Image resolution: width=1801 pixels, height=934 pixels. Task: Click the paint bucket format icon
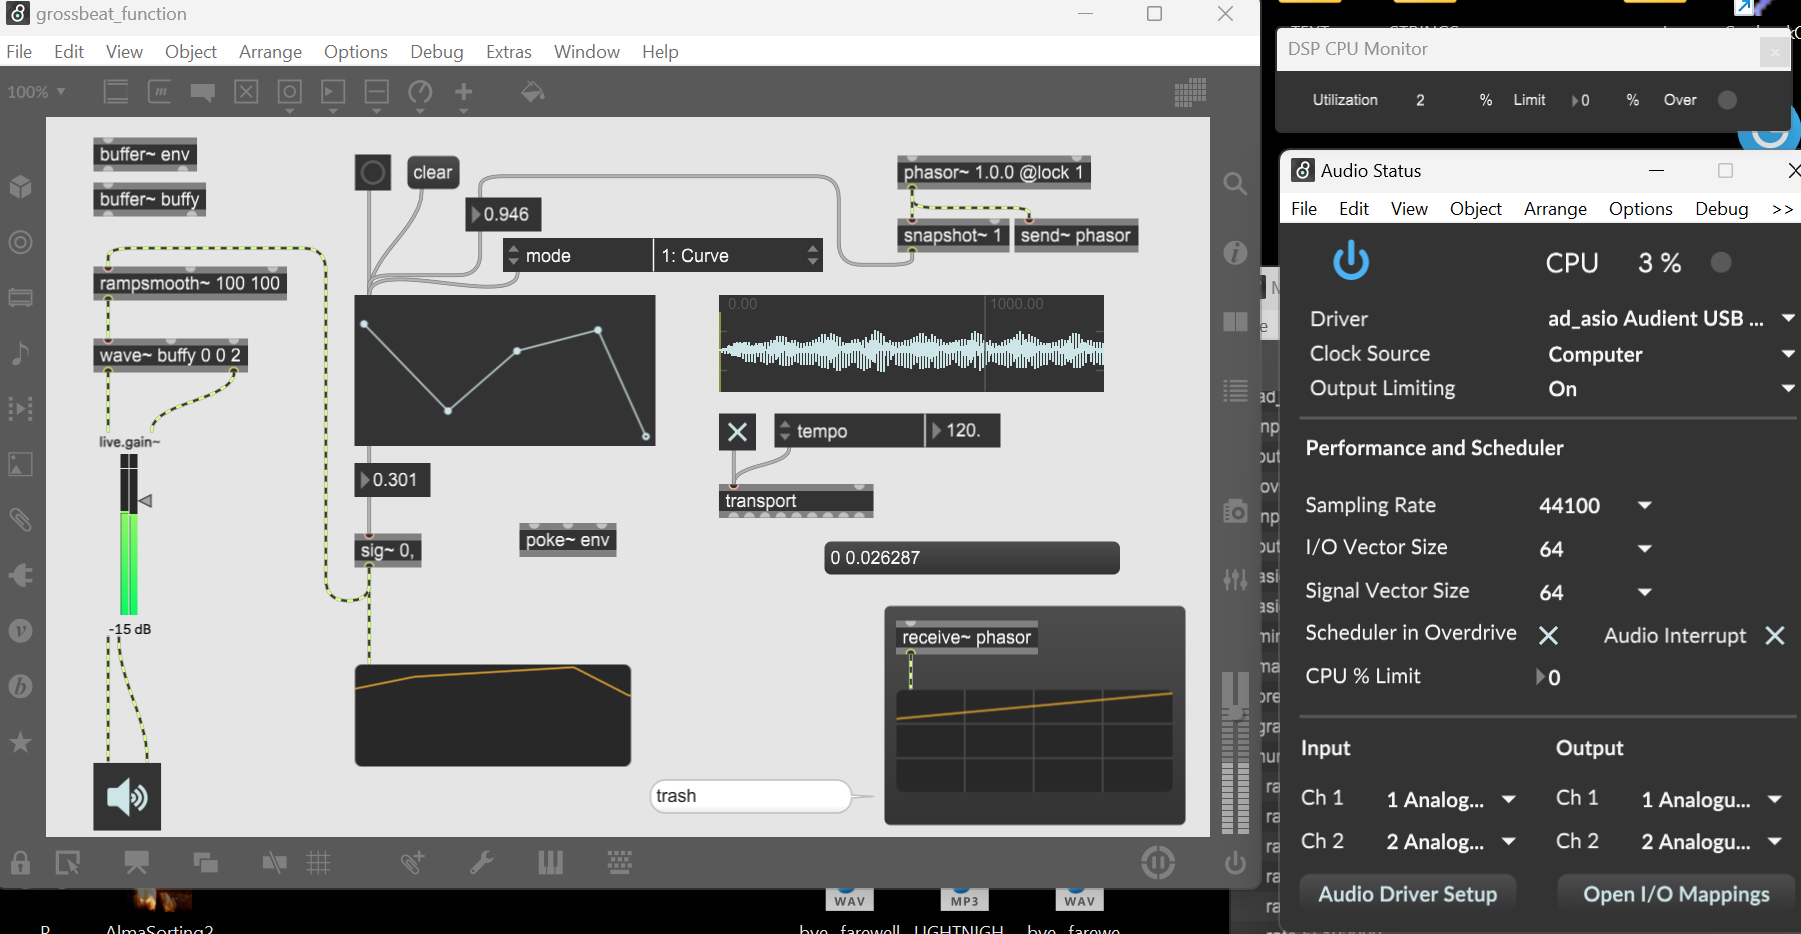click(532, 93)
